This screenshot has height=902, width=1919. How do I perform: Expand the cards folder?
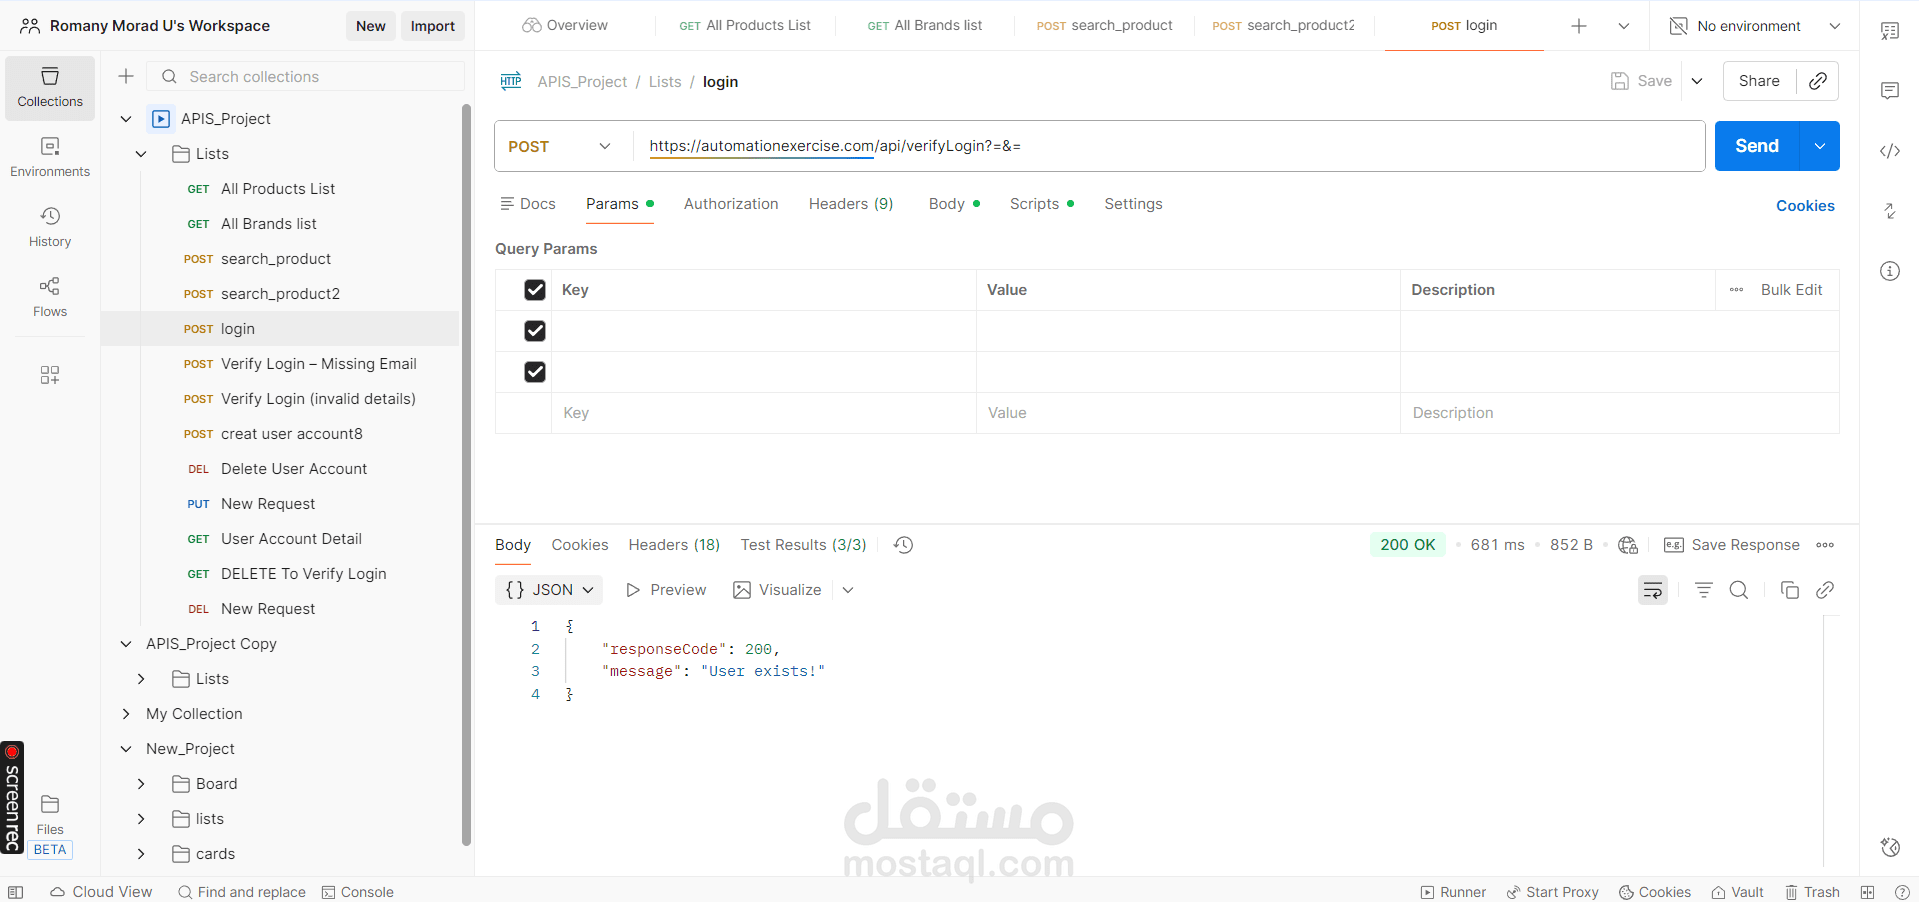(141, 854)
